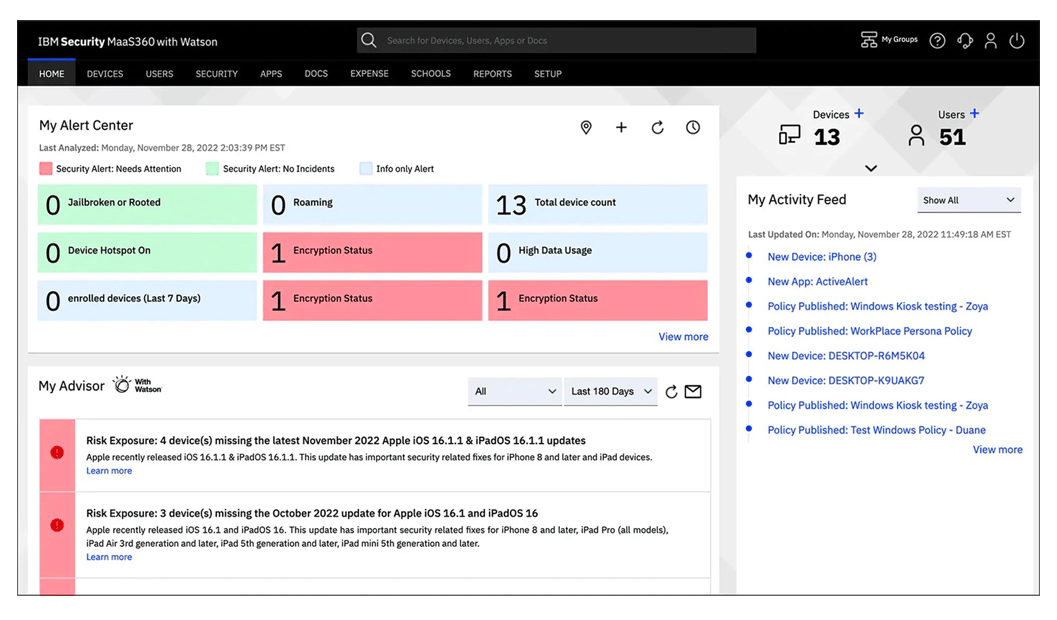The image size is (1057, 620).
Task: Click the location pin in My Alert Center
Action: coord(586,127)
